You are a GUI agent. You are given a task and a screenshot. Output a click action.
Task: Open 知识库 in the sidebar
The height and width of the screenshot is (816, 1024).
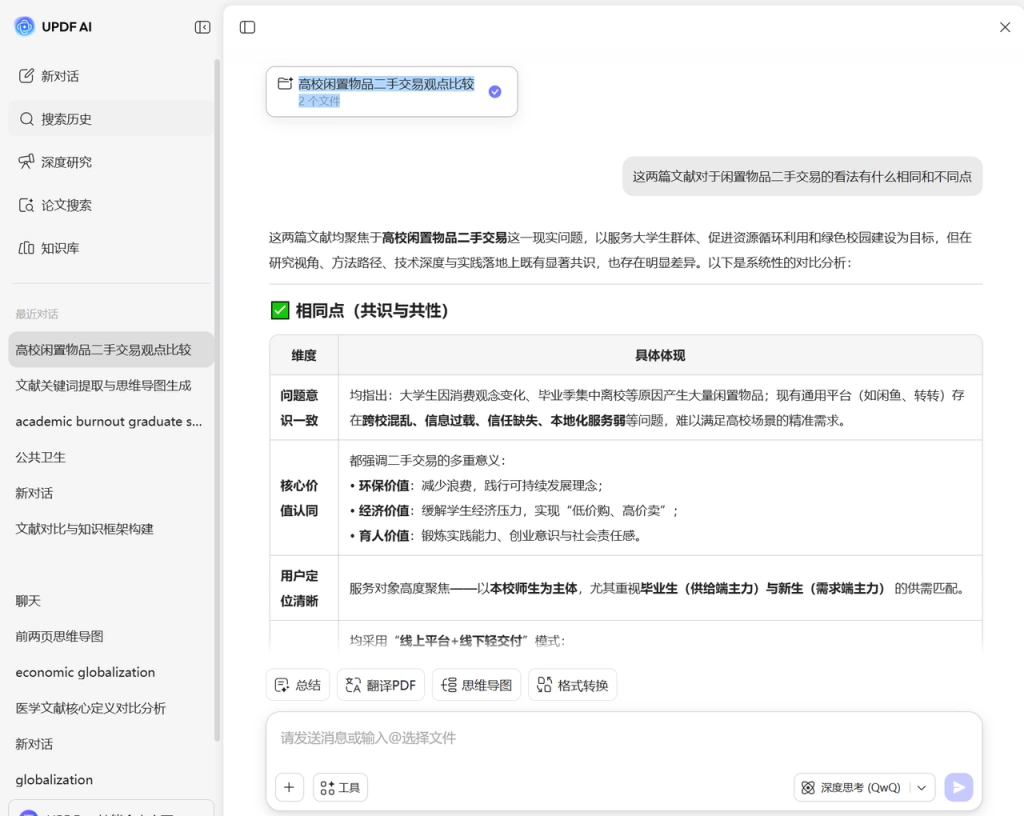tap(111, 248)
